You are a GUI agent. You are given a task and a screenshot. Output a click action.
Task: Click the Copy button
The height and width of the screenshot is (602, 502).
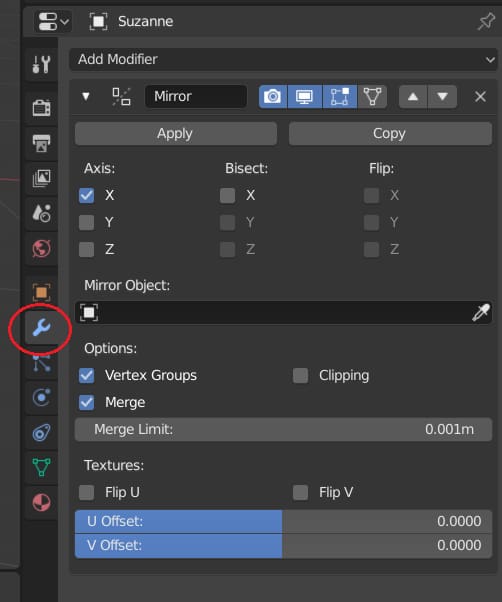pos(390,134)
